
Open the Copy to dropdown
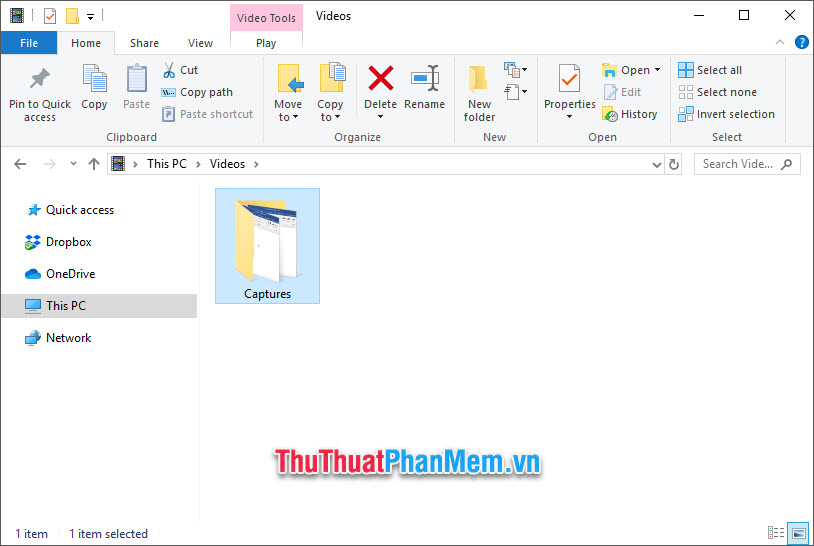330,93
